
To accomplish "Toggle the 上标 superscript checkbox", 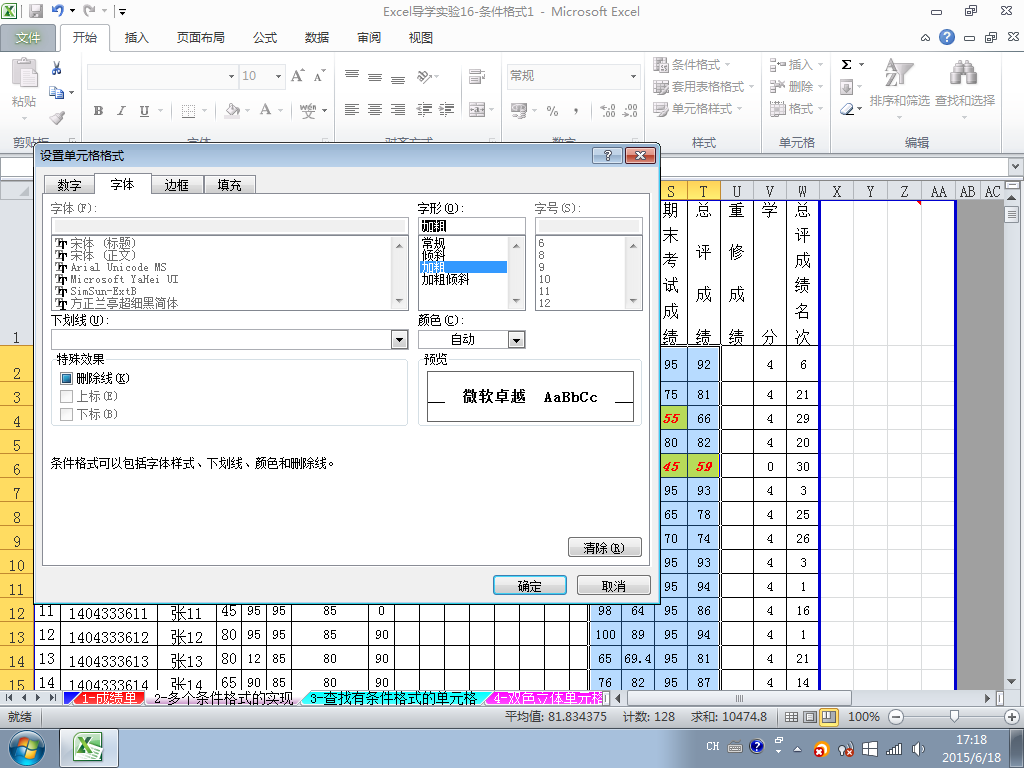I will [66, 396].
